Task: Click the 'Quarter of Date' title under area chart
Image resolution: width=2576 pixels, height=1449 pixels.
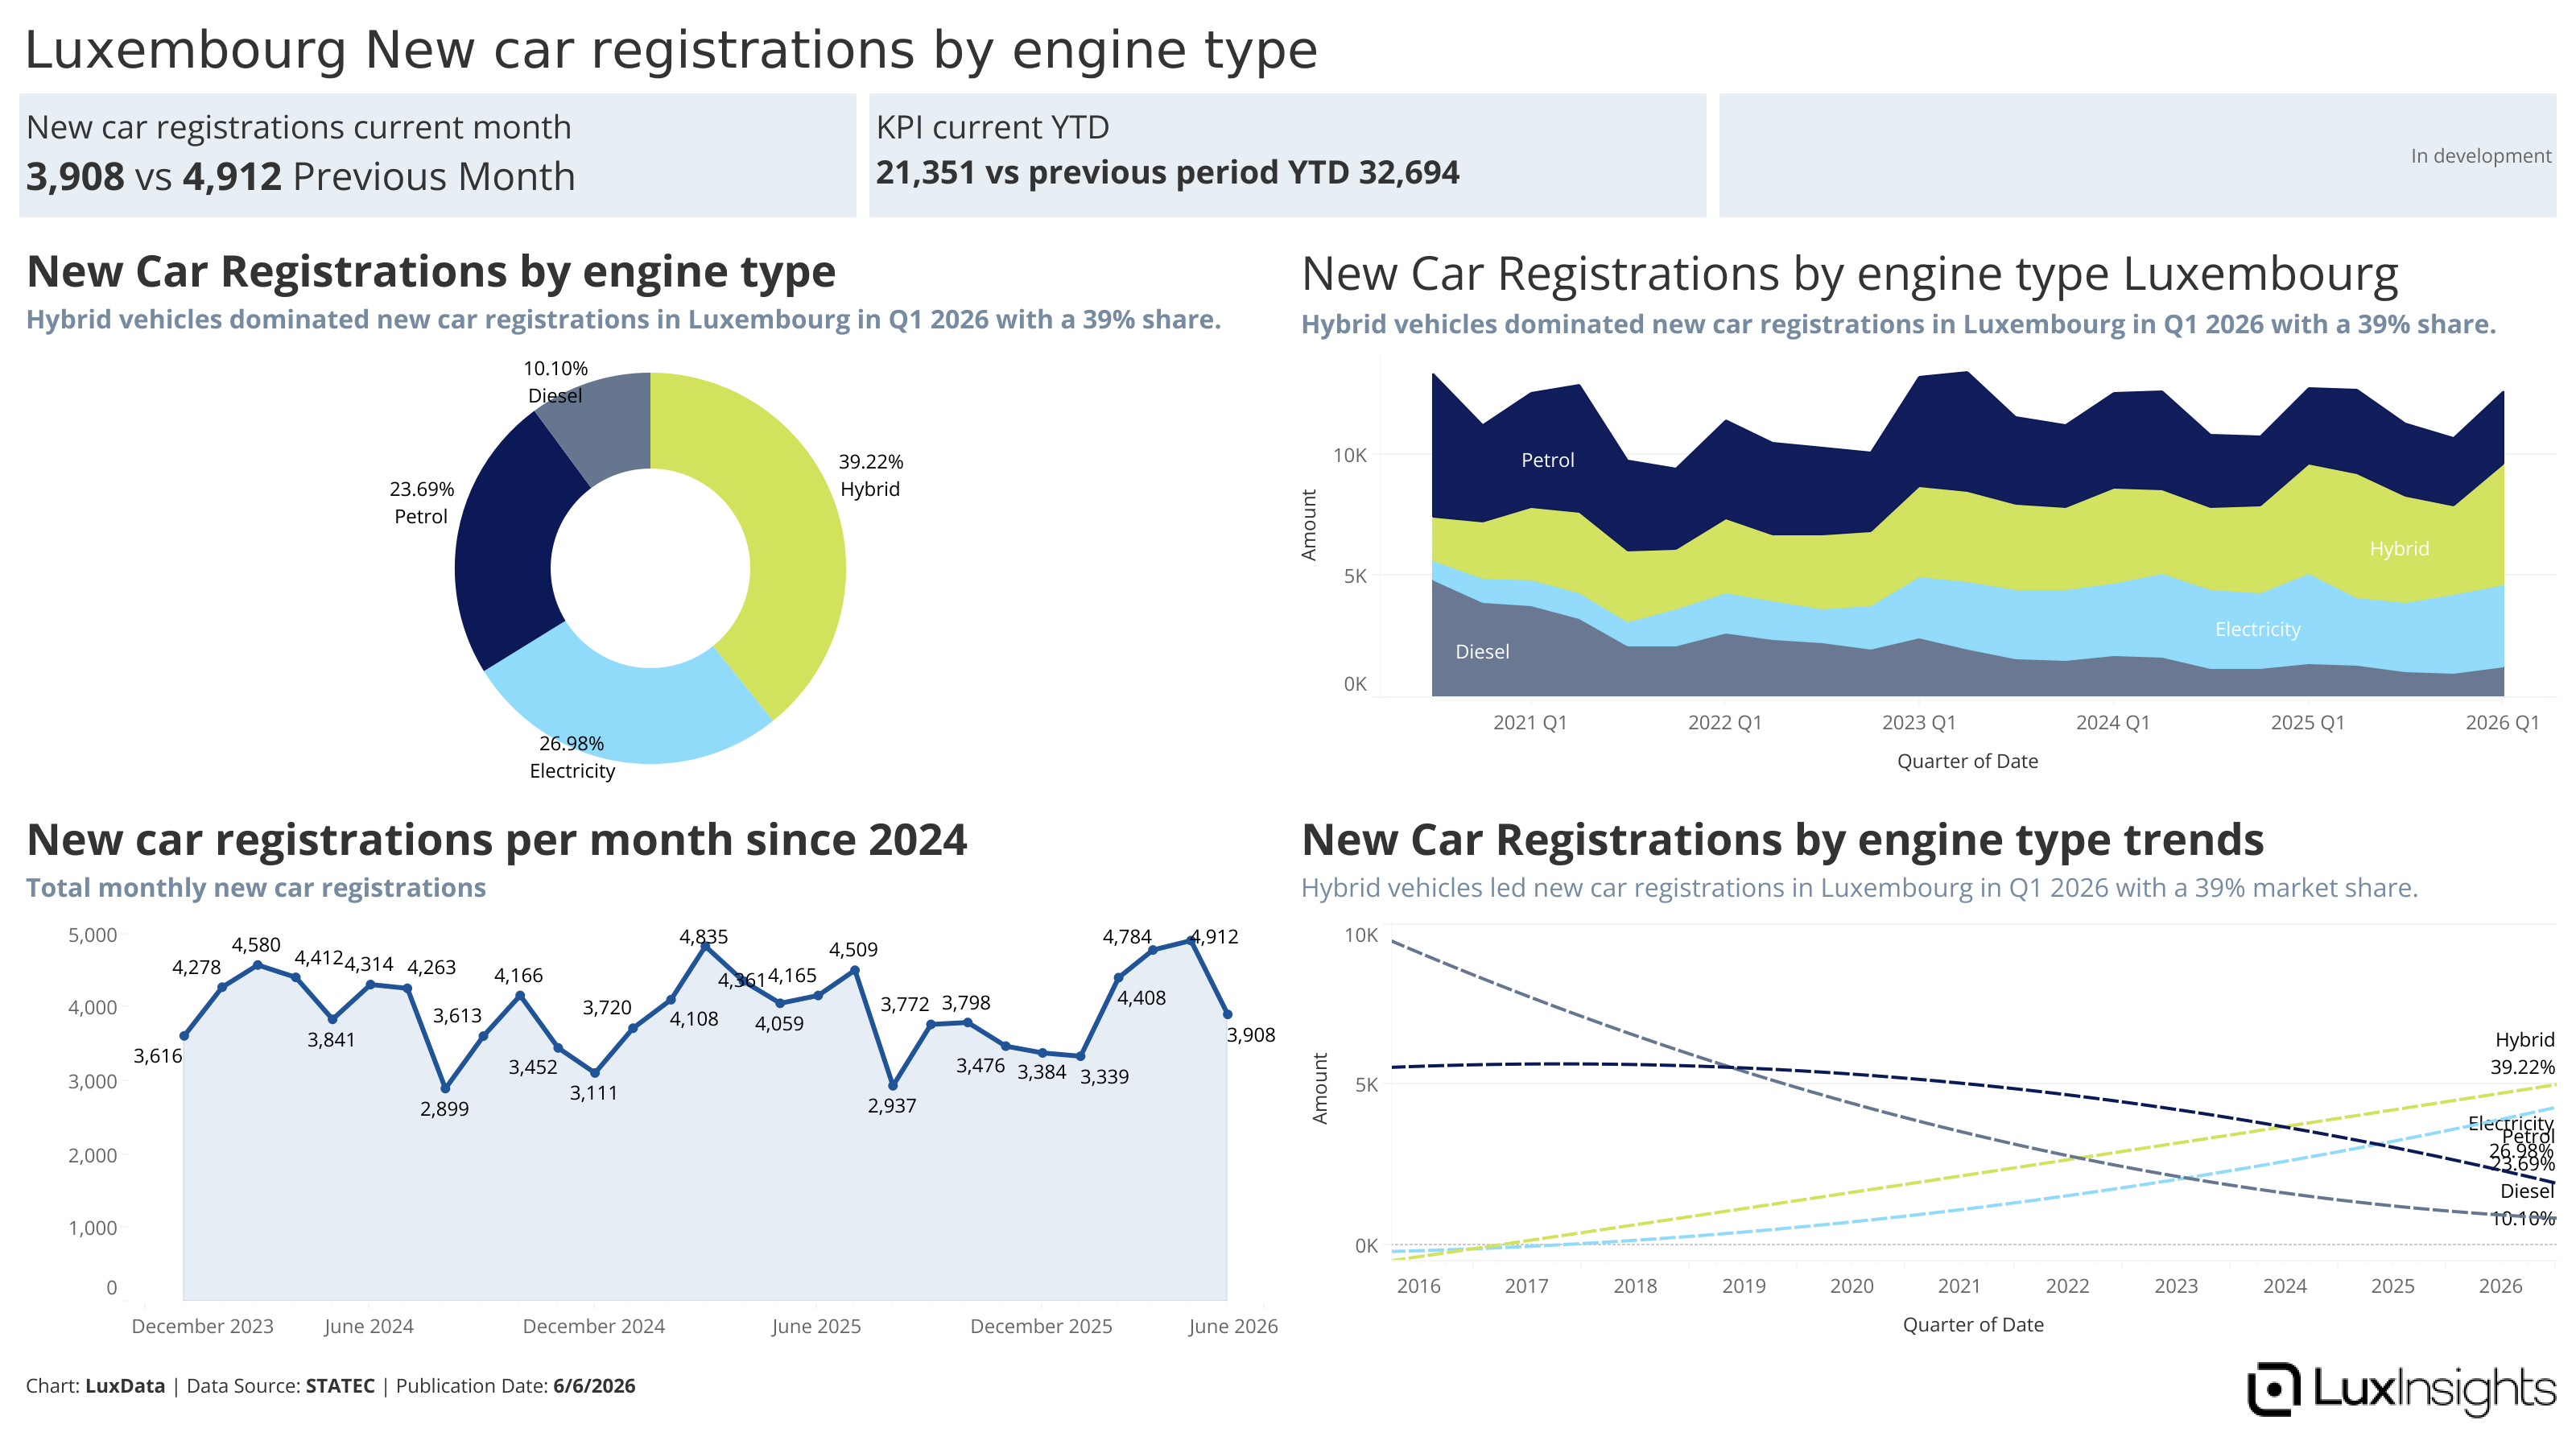Action: pyautogui.click(x=1968, y=761)
